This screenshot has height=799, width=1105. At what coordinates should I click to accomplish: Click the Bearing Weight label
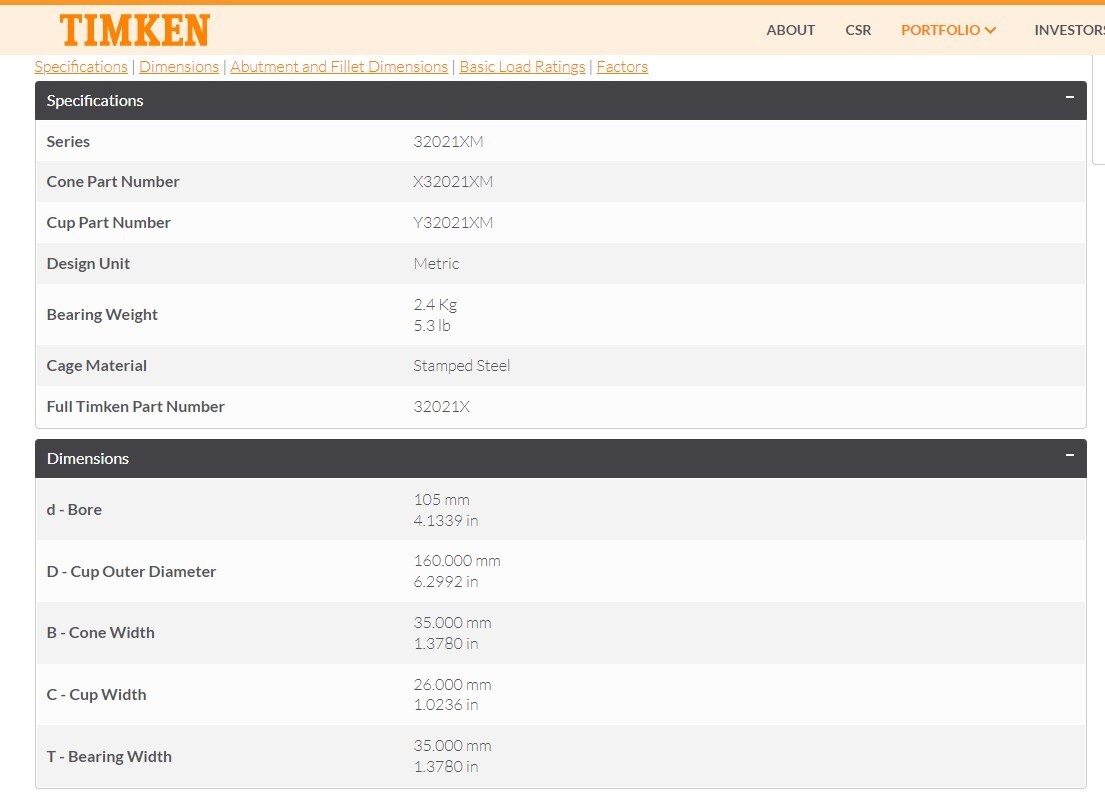pos(102,315)
